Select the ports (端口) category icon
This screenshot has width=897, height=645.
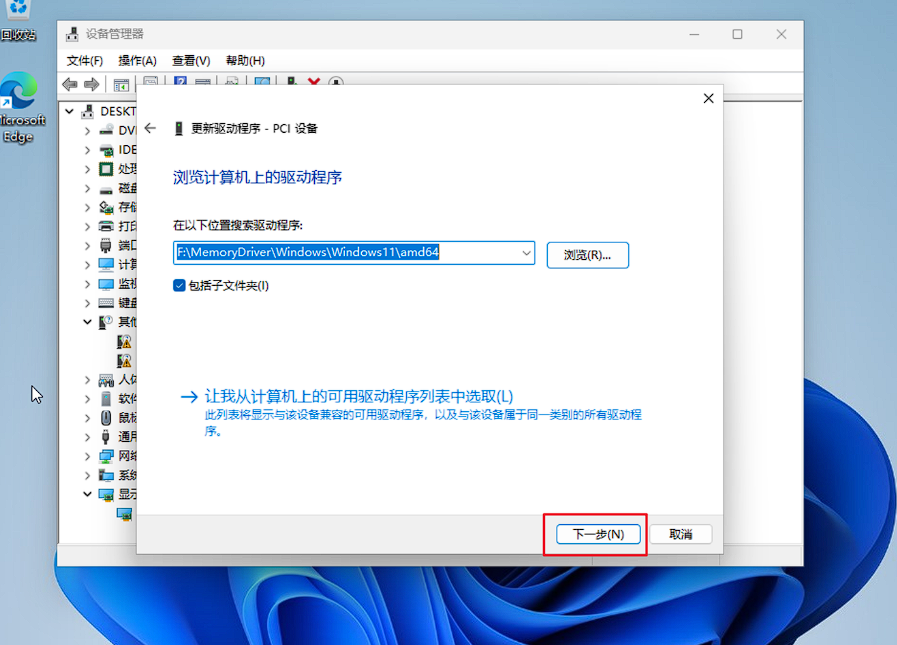click(x=106, y=246)
